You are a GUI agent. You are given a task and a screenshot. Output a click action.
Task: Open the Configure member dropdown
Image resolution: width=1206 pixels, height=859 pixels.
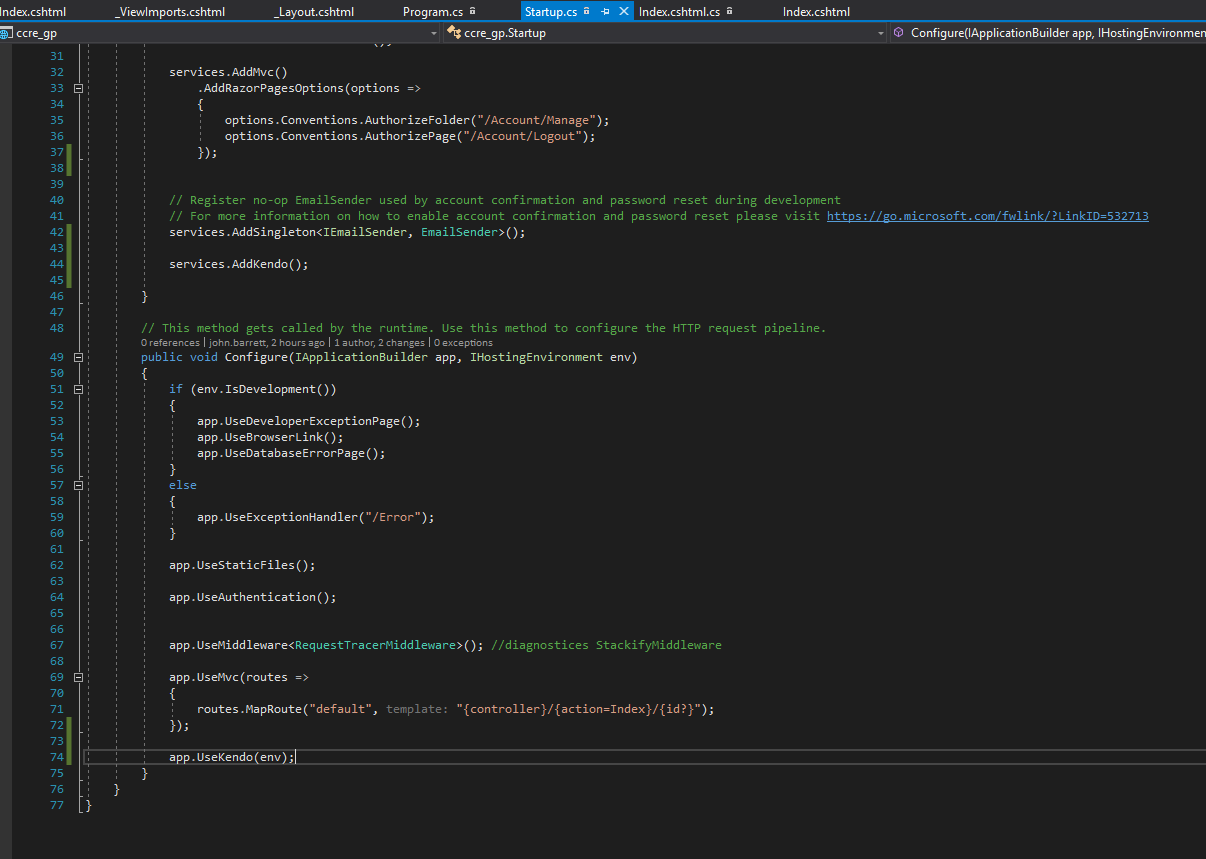pos(1050,33)
